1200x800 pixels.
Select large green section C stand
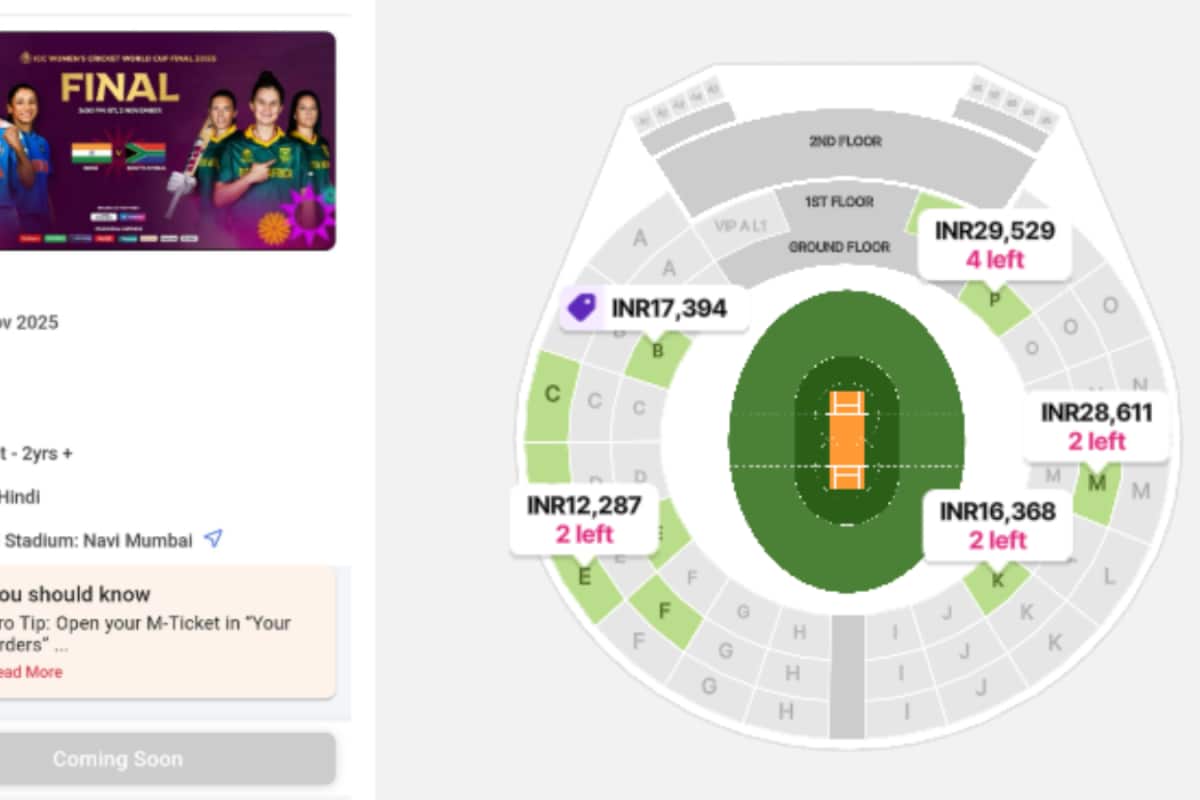point(549,396)
